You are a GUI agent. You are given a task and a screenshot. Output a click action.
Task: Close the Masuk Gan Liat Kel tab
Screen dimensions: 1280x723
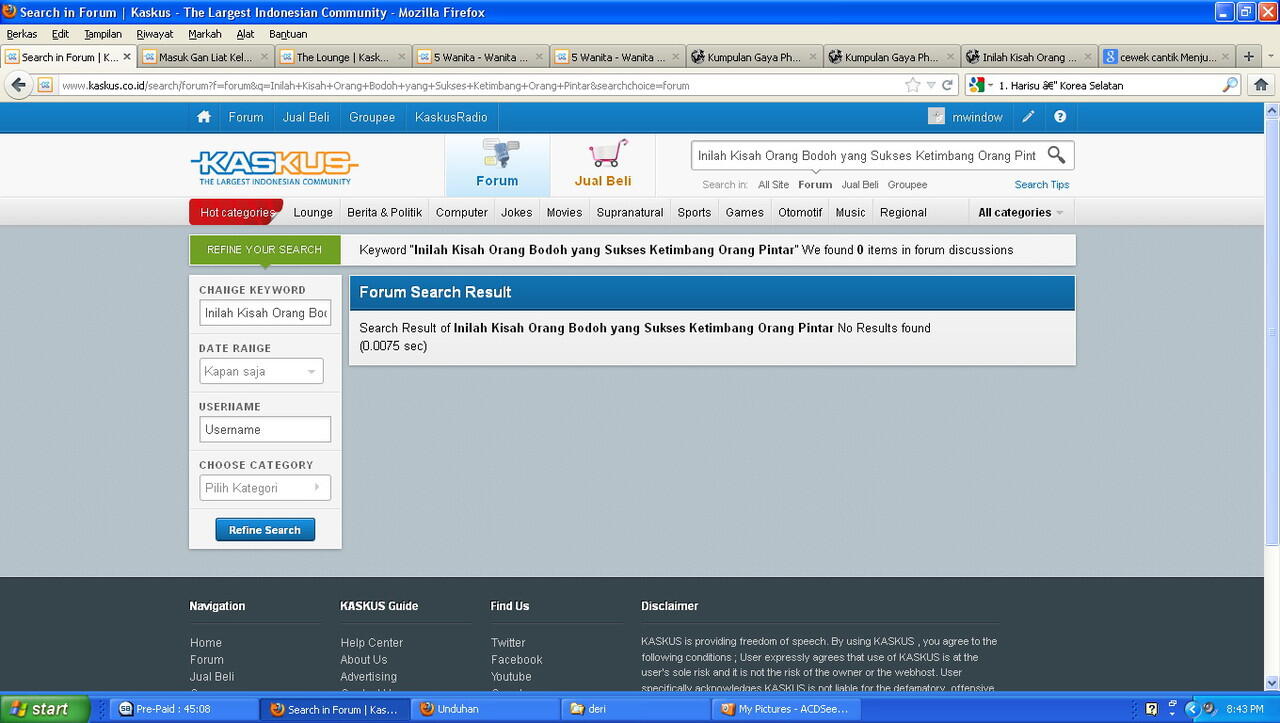coord(265,57)
